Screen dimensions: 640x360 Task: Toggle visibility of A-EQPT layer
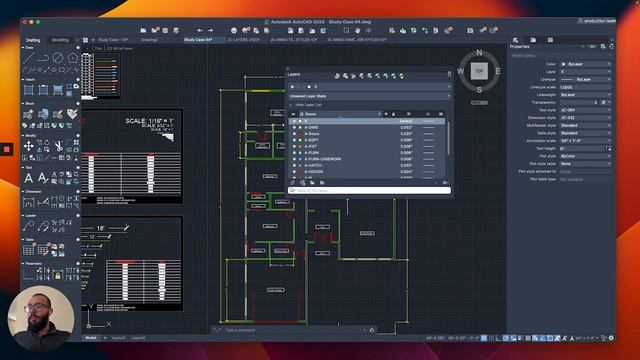[x=294, y=140]
